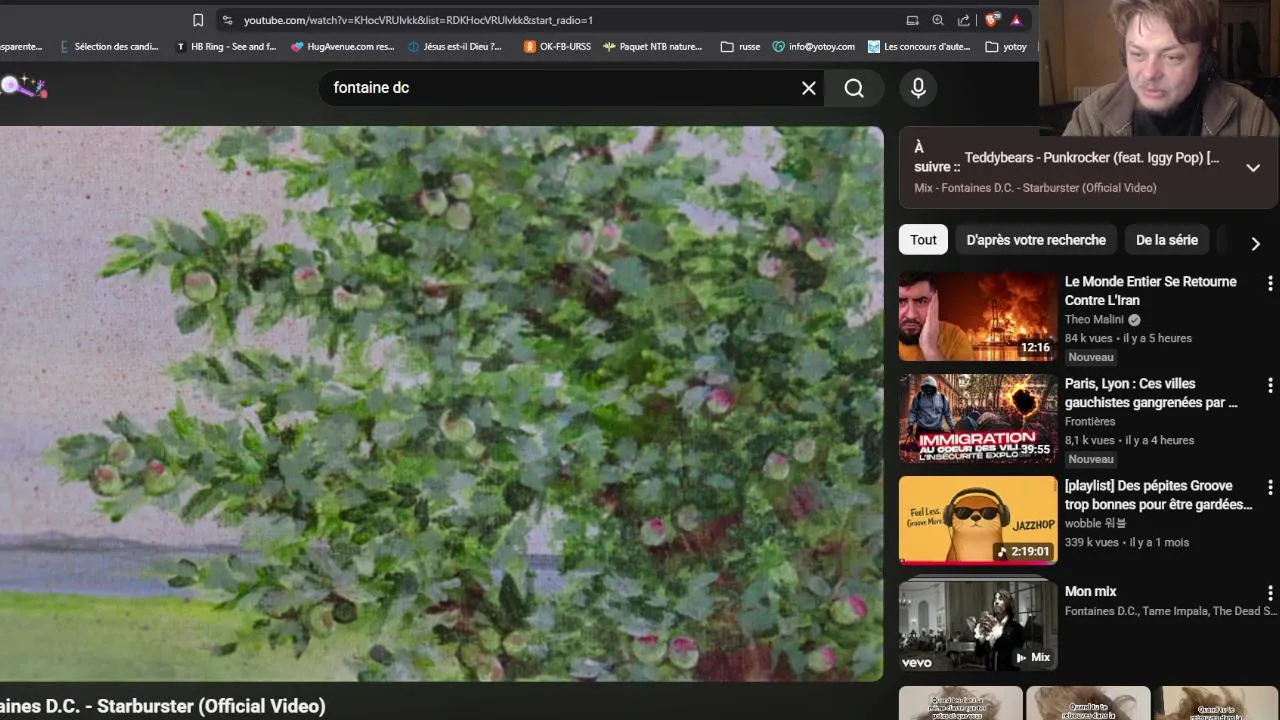The image size is (1280, 720).
Task: Open site settings icon in address bar
Action: [x=227, y=20]
